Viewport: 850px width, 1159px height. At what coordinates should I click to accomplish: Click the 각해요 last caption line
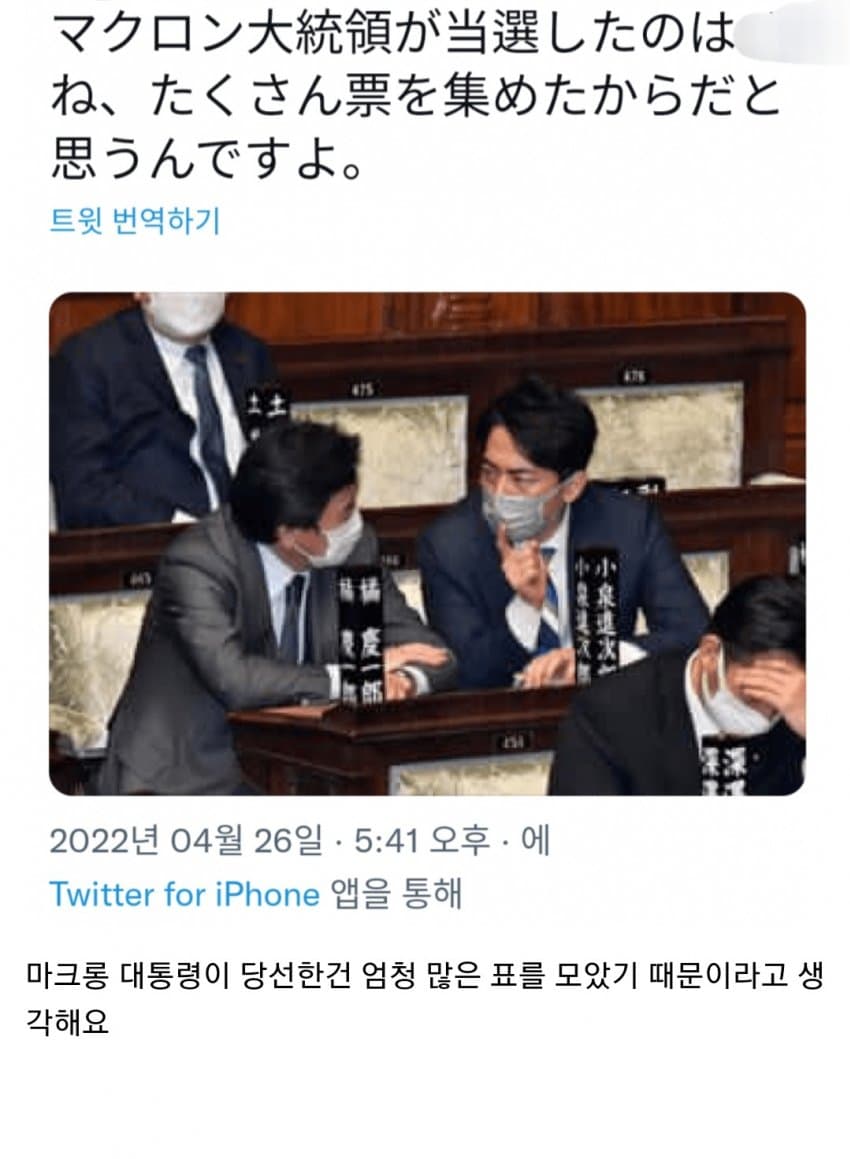coord(68,1022)
